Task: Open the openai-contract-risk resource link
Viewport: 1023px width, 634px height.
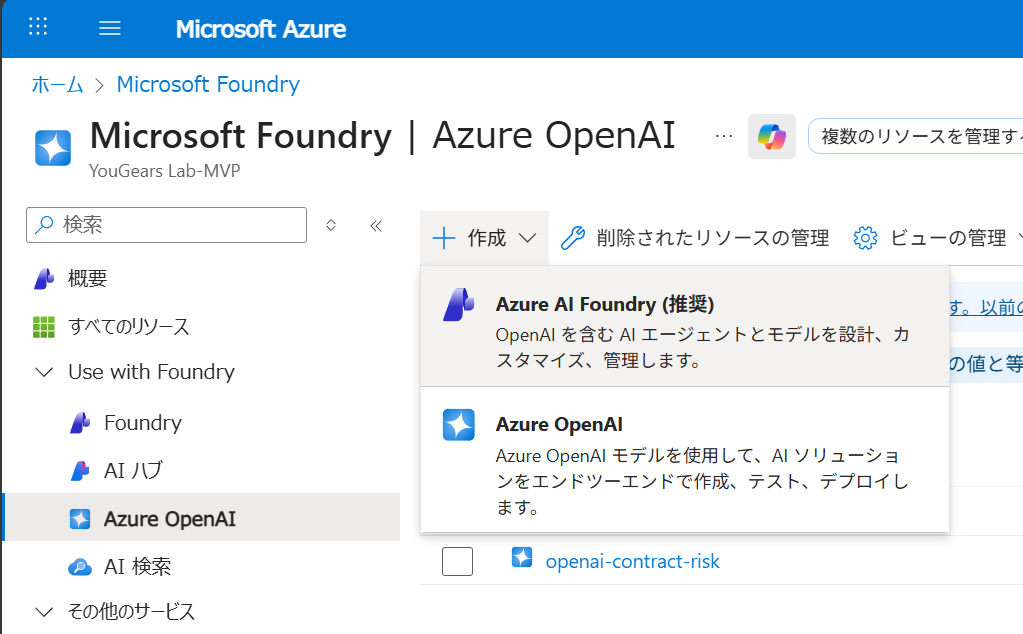Action: coord(632,562)
